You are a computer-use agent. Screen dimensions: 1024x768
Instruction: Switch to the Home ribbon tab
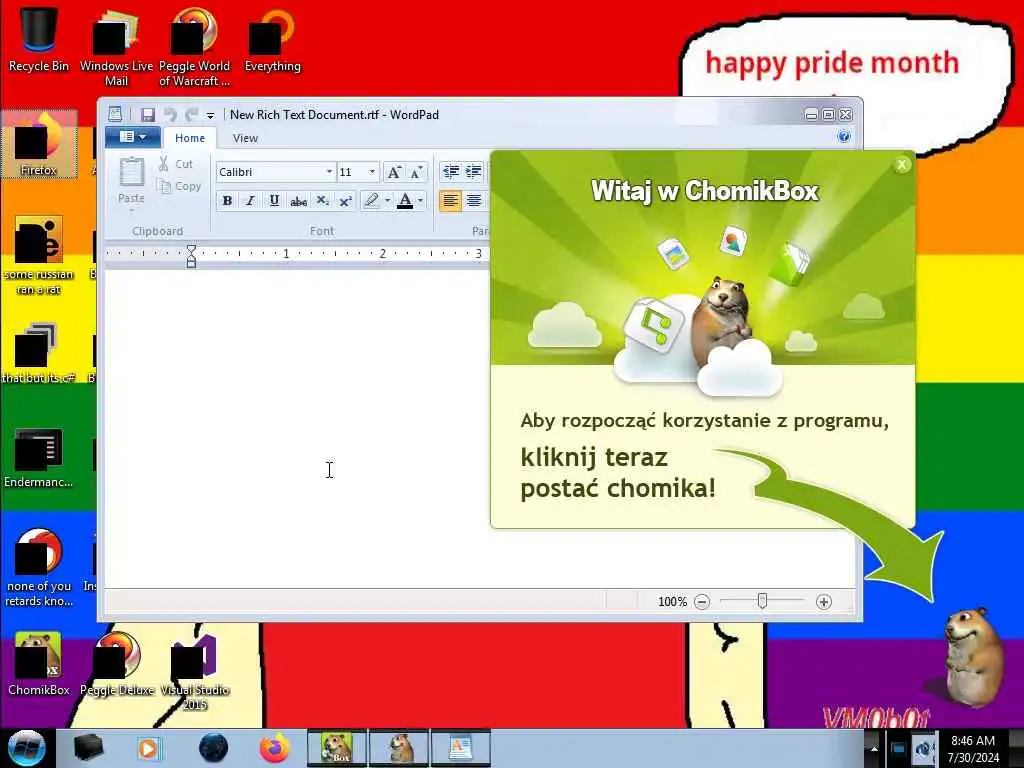[x=189, y=138]
